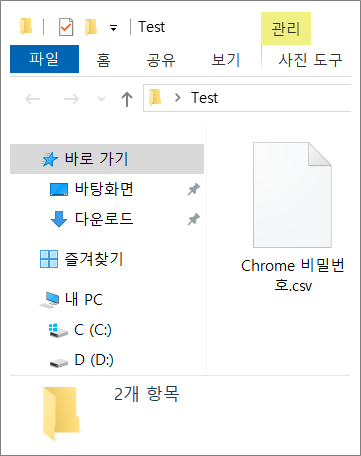Screen dimensions: 361x456
Task: Click the Chrome 비밀번호.csv file name
Action: pos(293,276)
